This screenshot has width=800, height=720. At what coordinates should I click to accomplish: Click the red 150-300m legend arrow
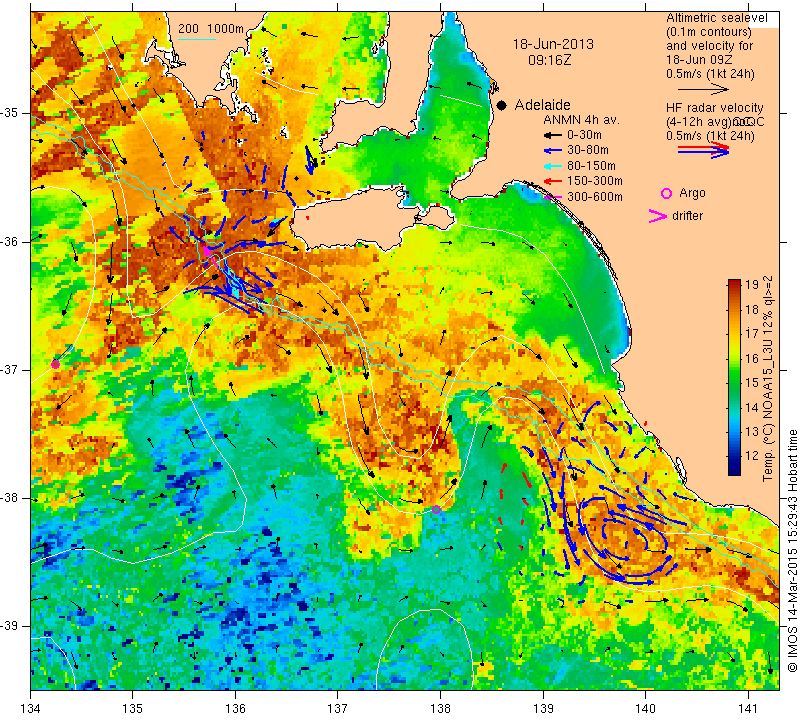[x=552, y=181]
